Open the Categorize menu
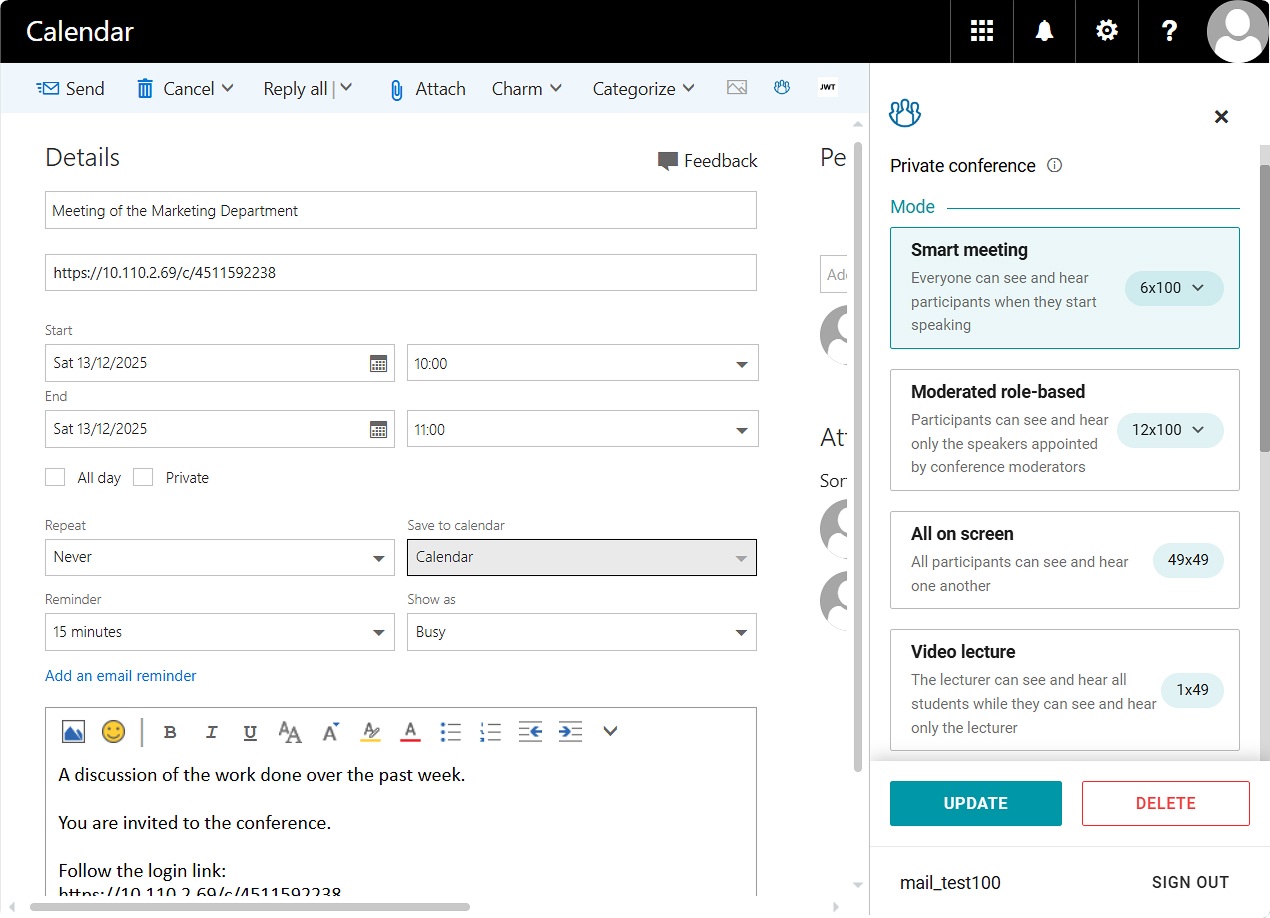Image resolution: width=1270 pixels, height=918 pixels. (x=643, y=89)
